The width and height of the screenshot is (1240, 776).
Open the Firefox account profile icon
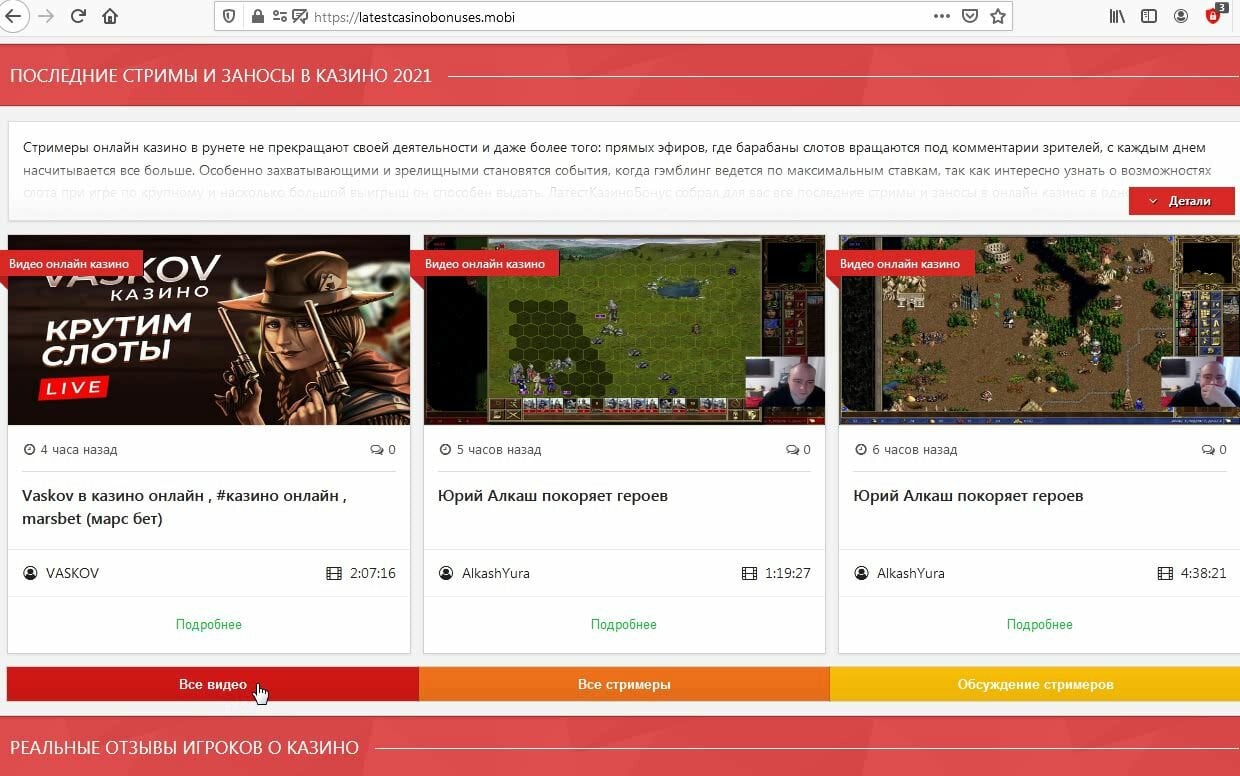[x=1181, y=16]
